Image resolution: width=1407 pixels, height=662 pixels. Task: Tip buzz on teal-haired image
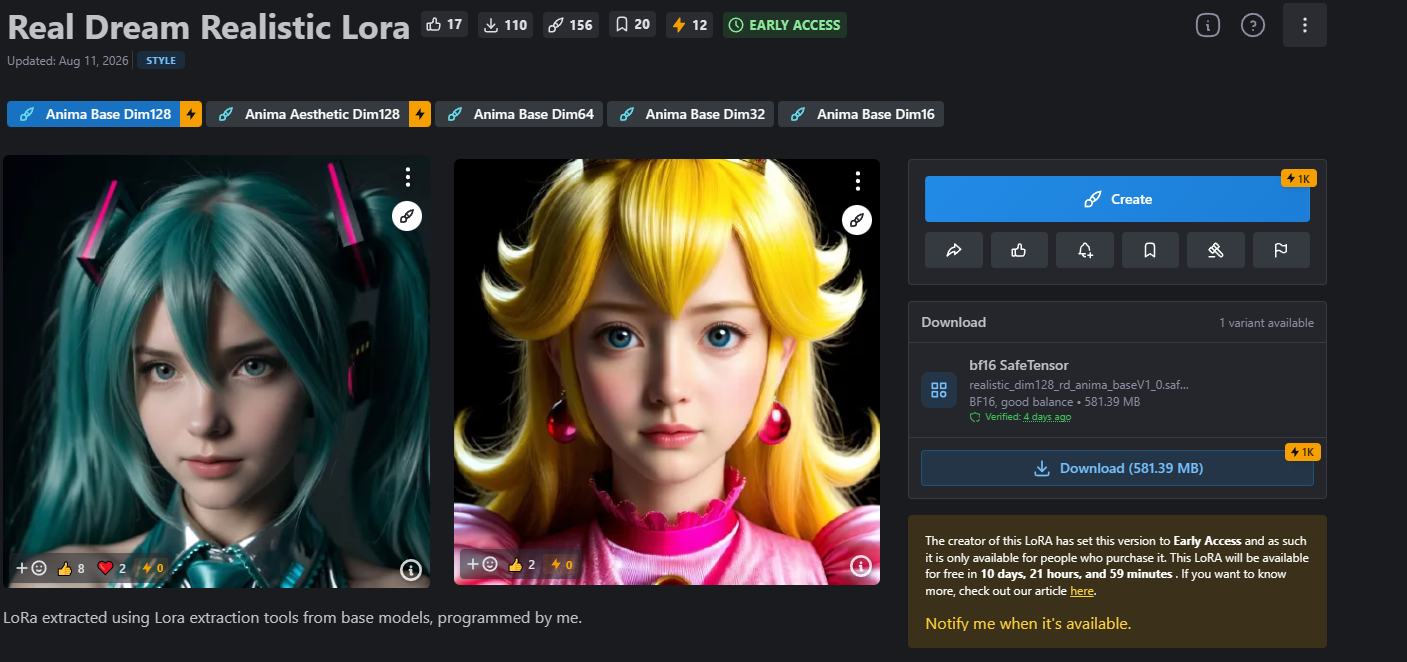152,568
